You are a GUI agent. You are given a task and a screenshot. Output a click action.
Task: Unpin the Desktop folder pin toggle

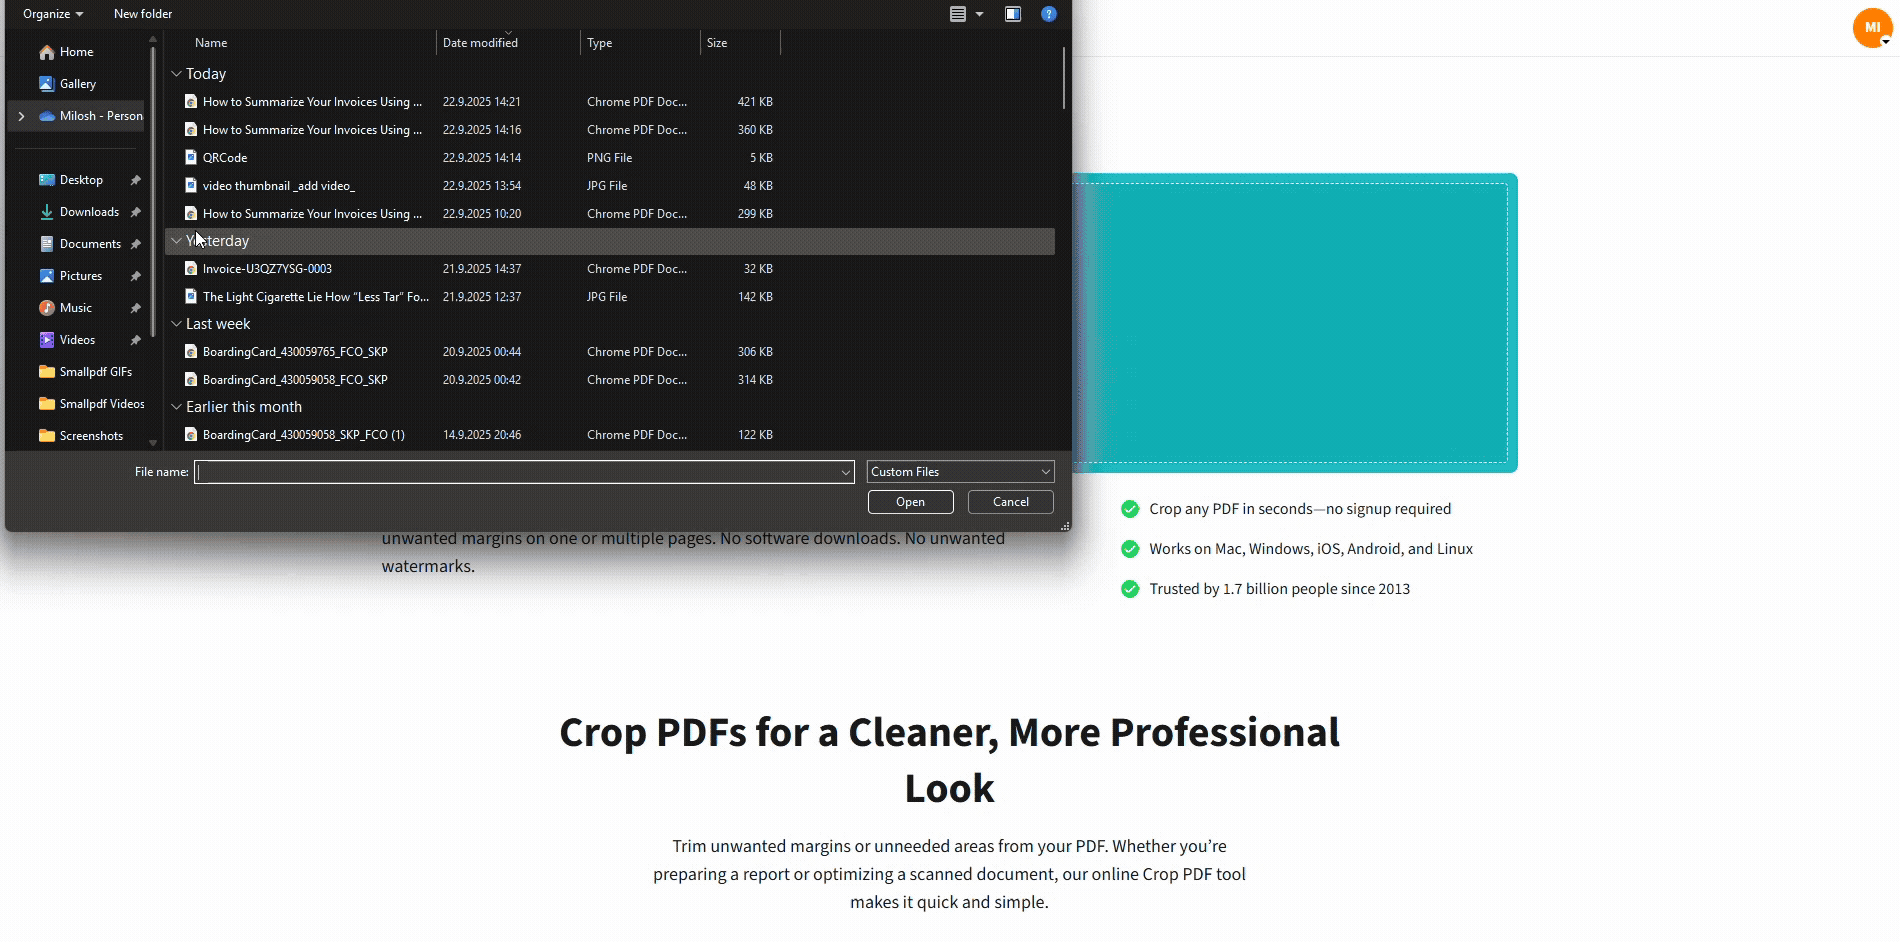click(135, 179)
